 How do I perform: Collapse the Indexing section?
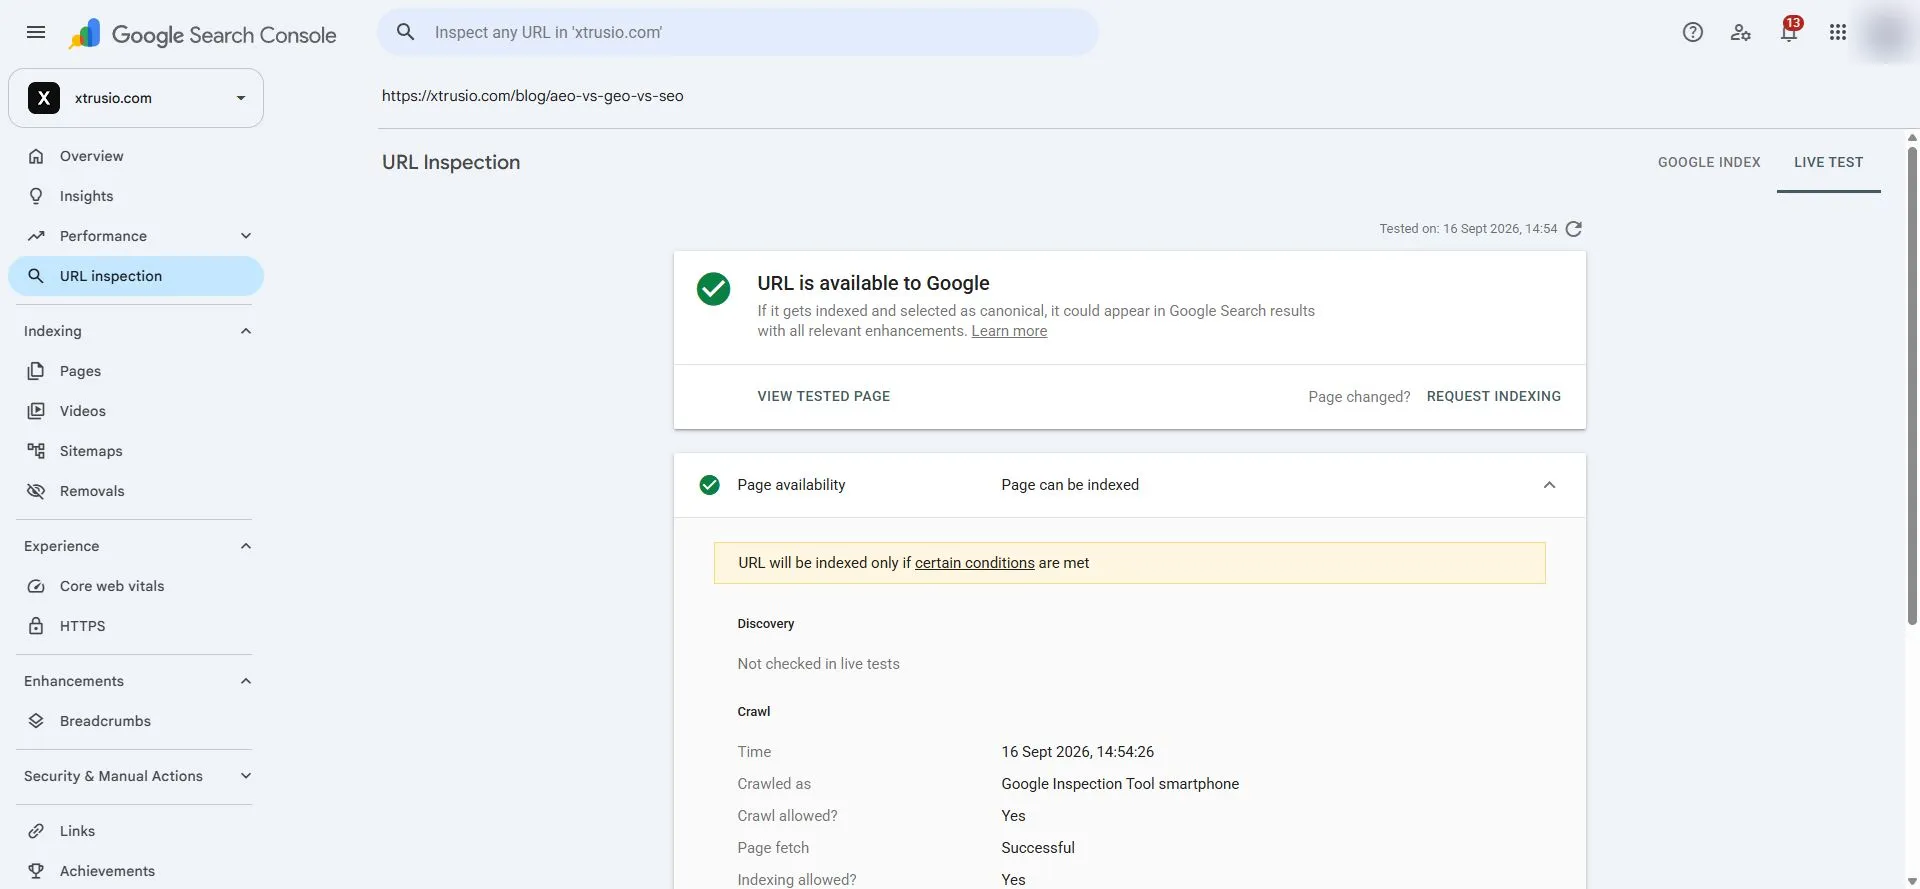(246, 331)
